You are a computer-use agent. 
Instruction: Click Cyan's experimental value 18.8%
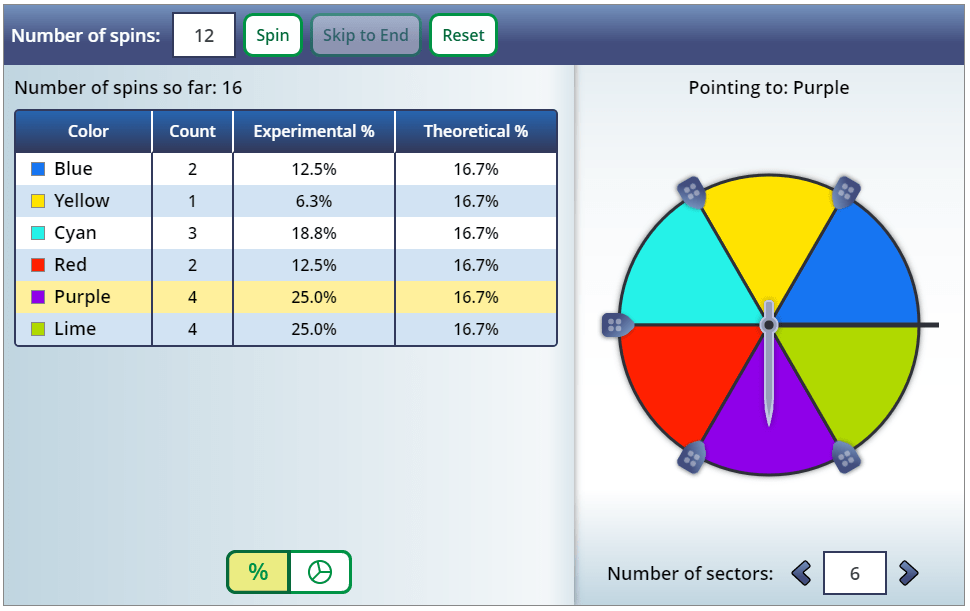click(x=314, y=233)
